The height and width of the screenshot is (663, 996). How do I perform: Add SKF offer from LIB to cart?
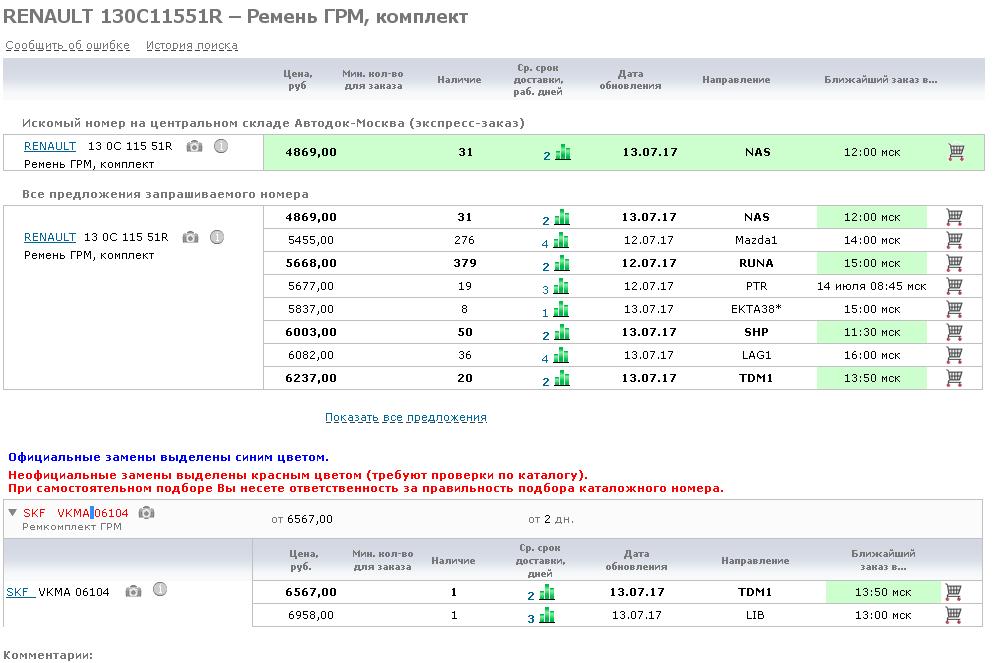[953, 615]
